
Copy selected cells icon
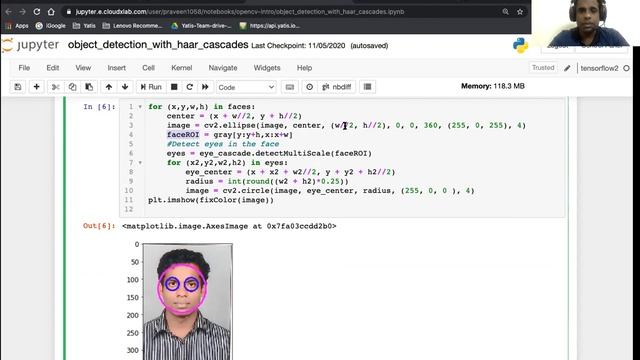tap(72, 87)
